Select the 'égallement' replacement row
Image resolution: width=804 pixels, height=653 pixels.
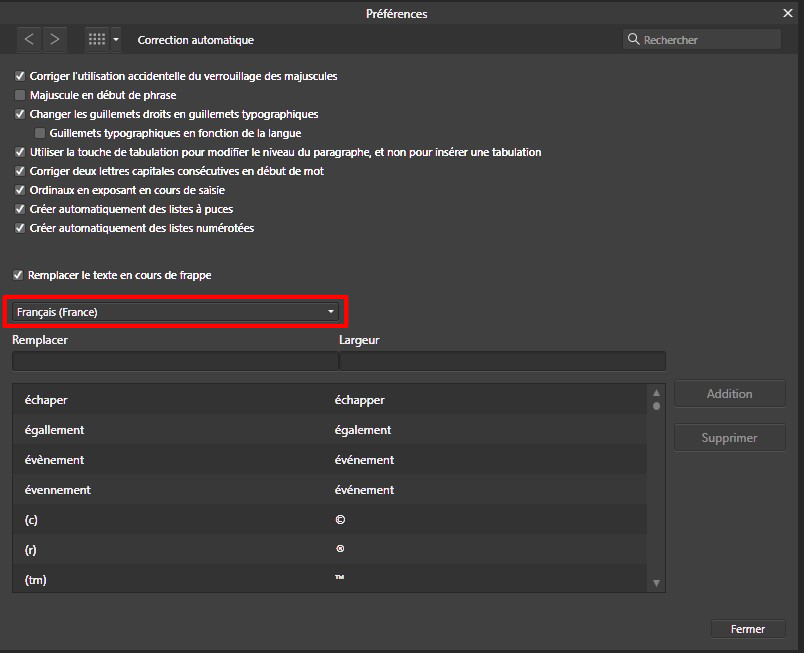(x=330, y=430)
